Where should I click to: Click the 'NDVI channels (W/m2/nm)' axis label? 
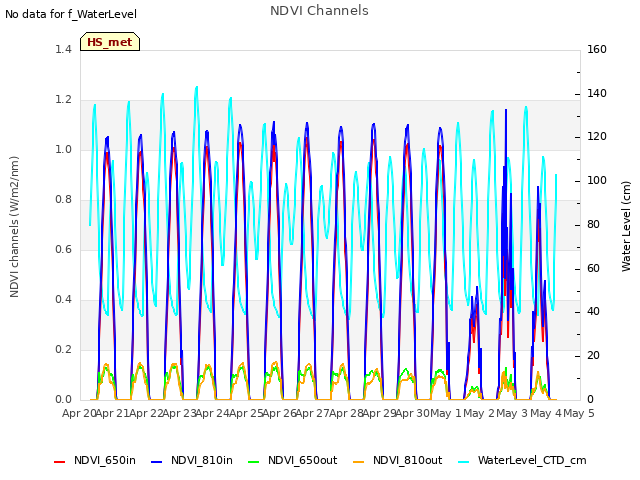point(14,227)
